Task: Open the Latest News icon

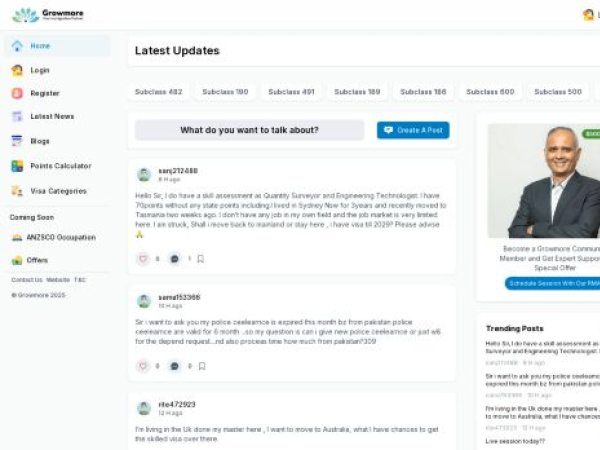Action: (17, 117)
